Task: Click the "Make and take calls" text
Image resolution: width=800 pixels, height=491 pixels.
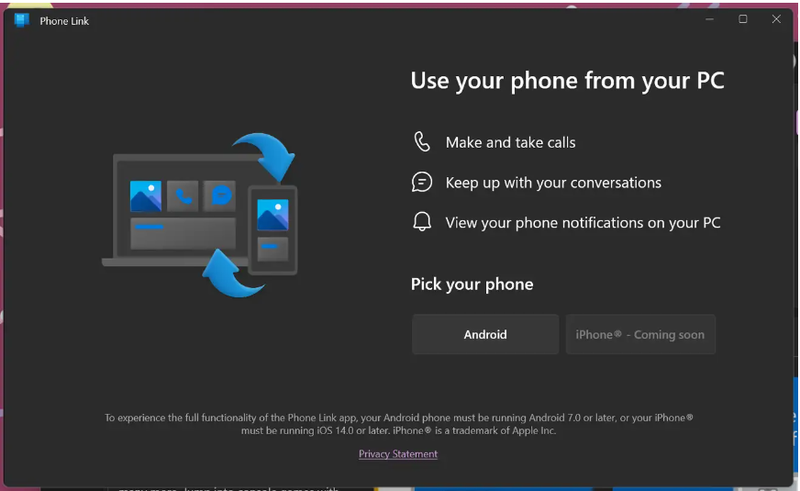Action: click(510, 142)
